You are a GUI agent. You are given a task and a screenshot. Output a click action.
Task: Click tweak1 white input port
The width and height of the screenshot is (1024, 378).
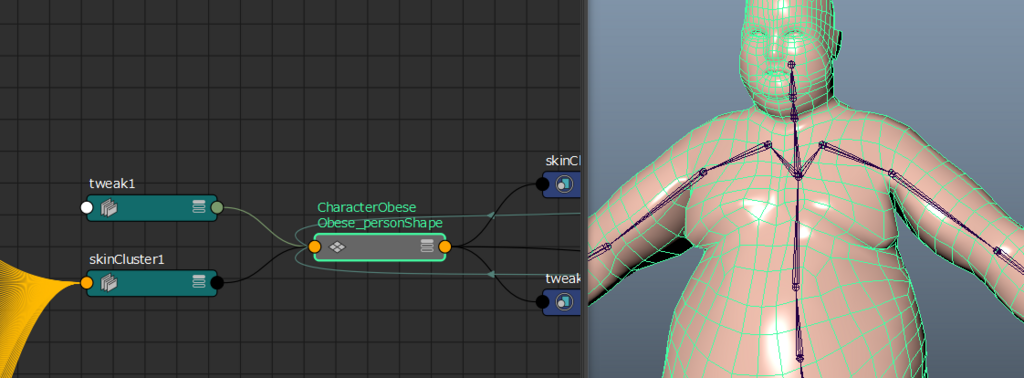[x=86, y=208]
